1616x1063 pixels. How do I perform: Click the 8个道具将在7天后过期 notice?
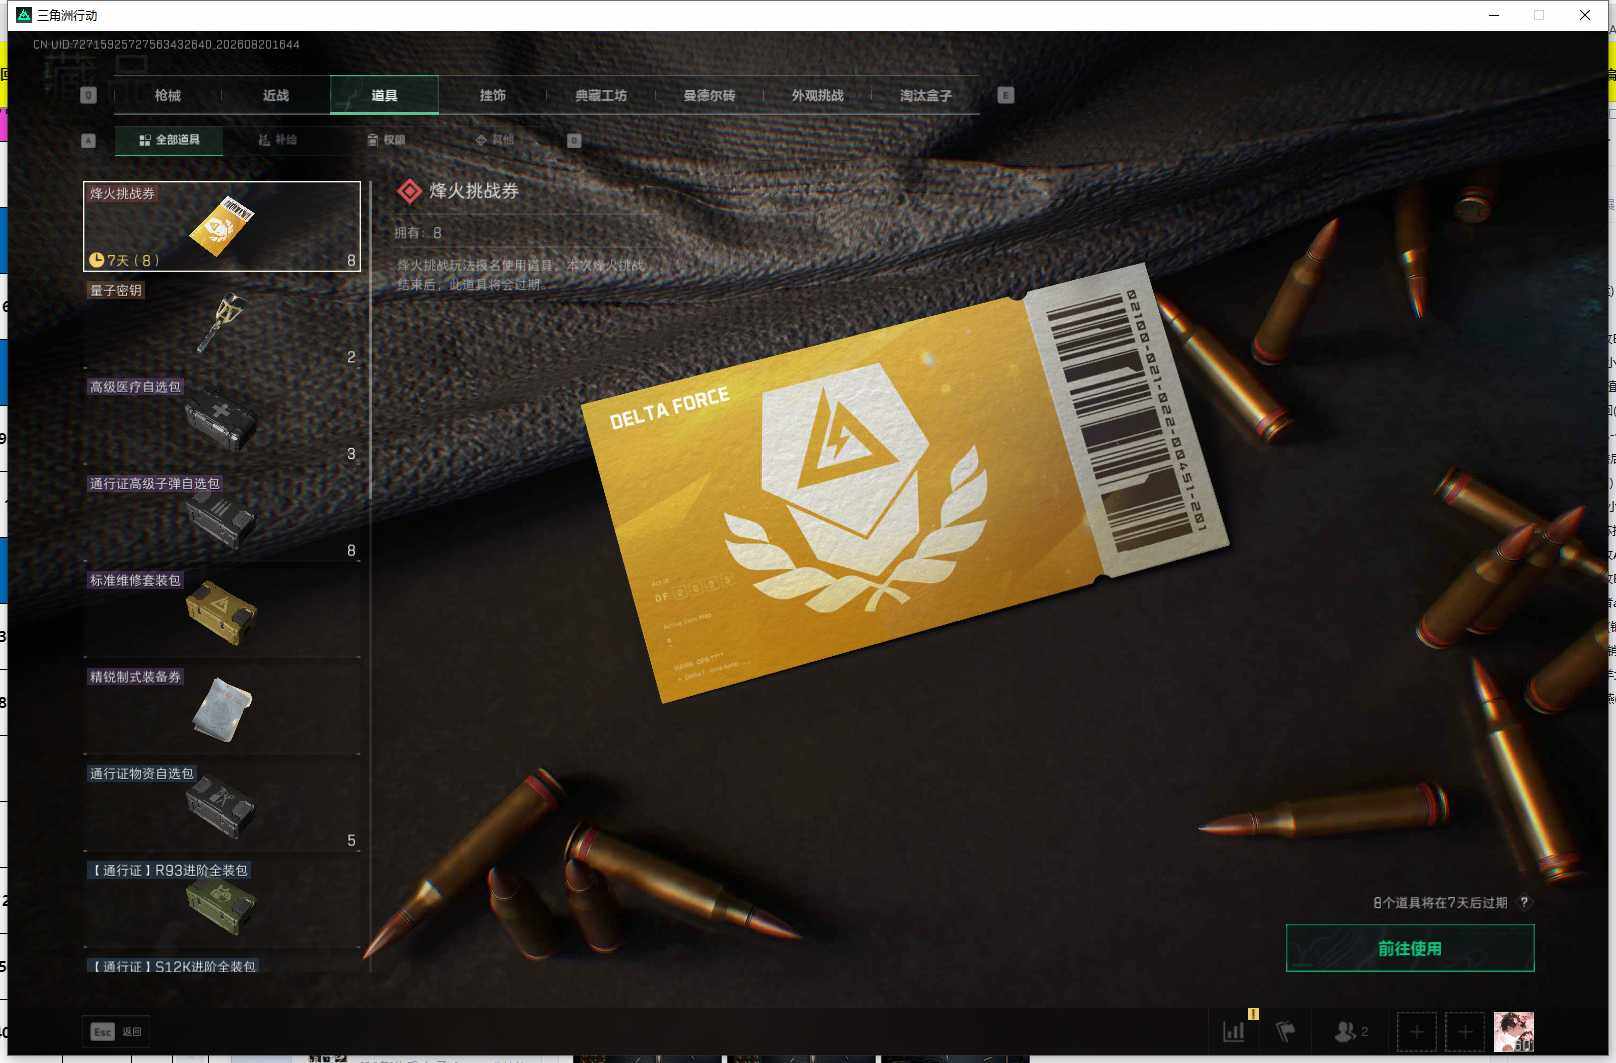pyautogui.click(x=1440, y=902)
